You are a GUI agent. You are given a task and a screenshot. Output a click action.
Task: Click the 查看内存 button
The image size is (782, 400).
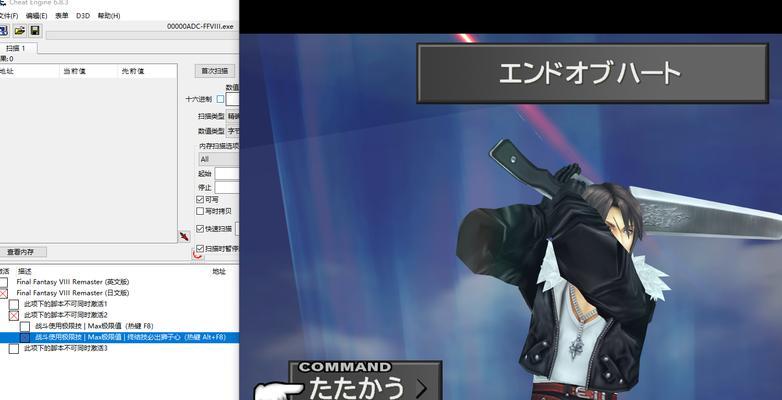point(21,252)
